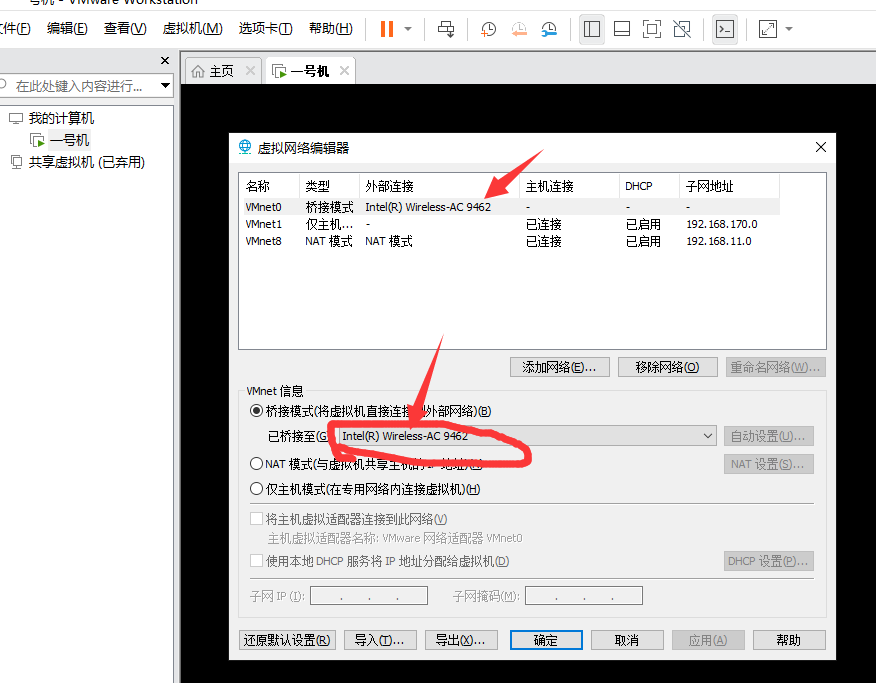Viewport: 876px width, 683px height.
Task: Toggle 使用本地 DHCP 服务 checkbox
Action: (x=256, y=560)
